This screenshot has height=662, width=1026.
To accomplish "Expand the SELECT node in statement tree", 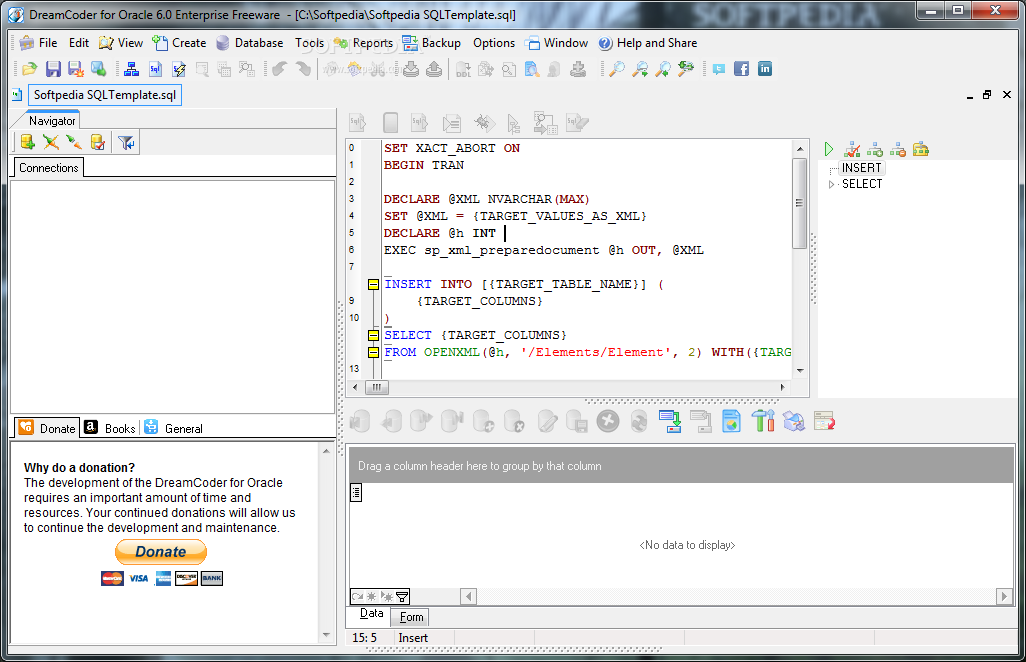I will tap(831, 184).
